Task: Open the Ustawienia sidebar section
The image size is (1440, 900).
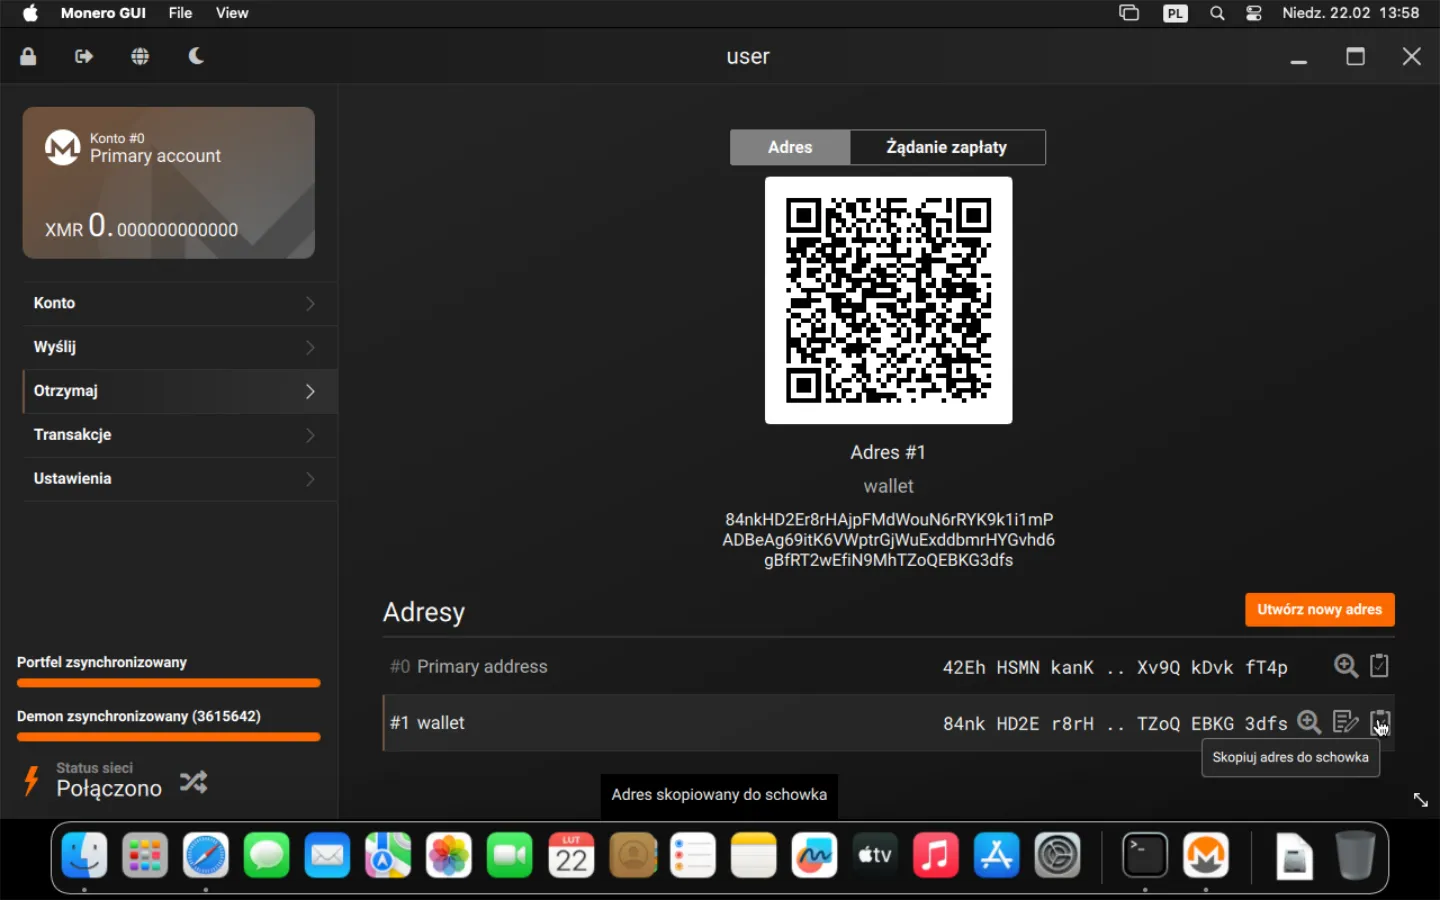Action: pyautogui.click(x=180, y=479)
